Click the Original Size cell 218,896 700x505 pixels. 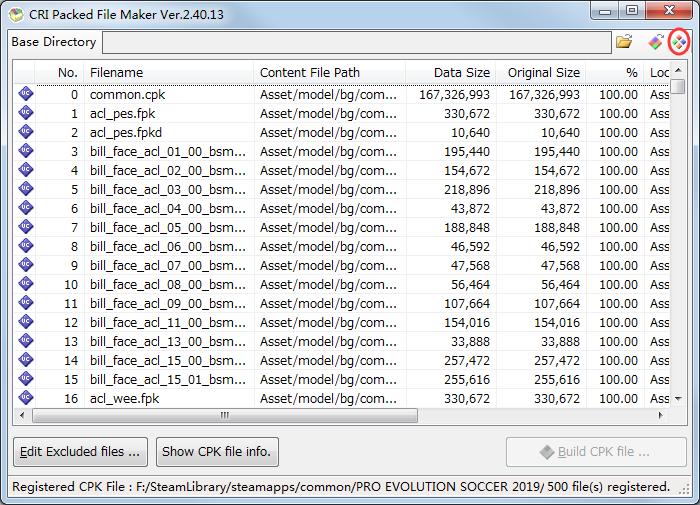click(557, 190)
